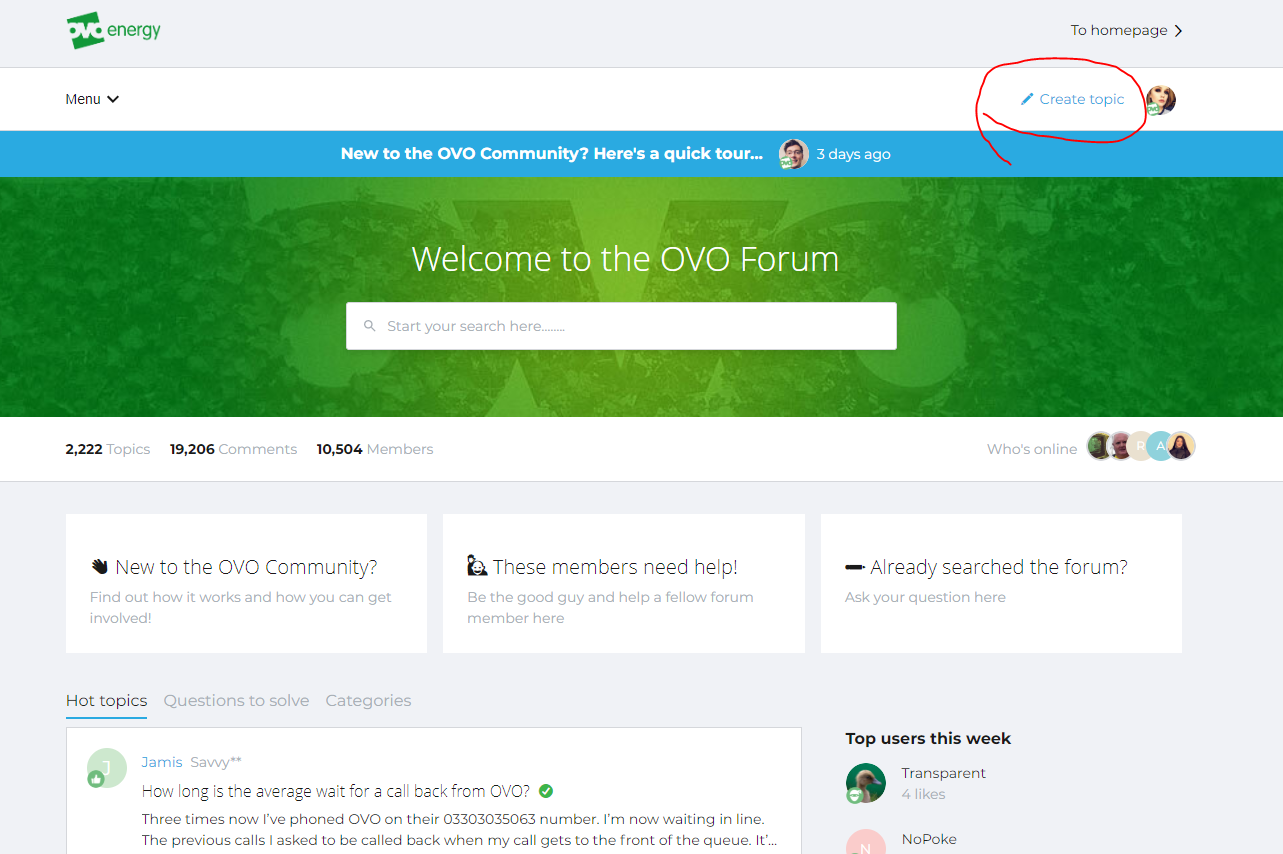Click the online user avatar with letter A
Screen dimensions: 1283x854
point(1160,446)
